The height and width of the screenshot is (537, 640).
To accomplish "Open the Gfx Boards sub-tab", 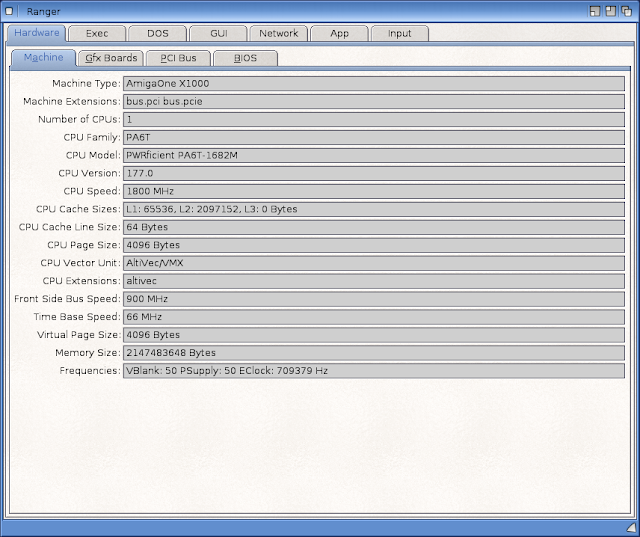I will pyautogui.click(x=111, y=58).
